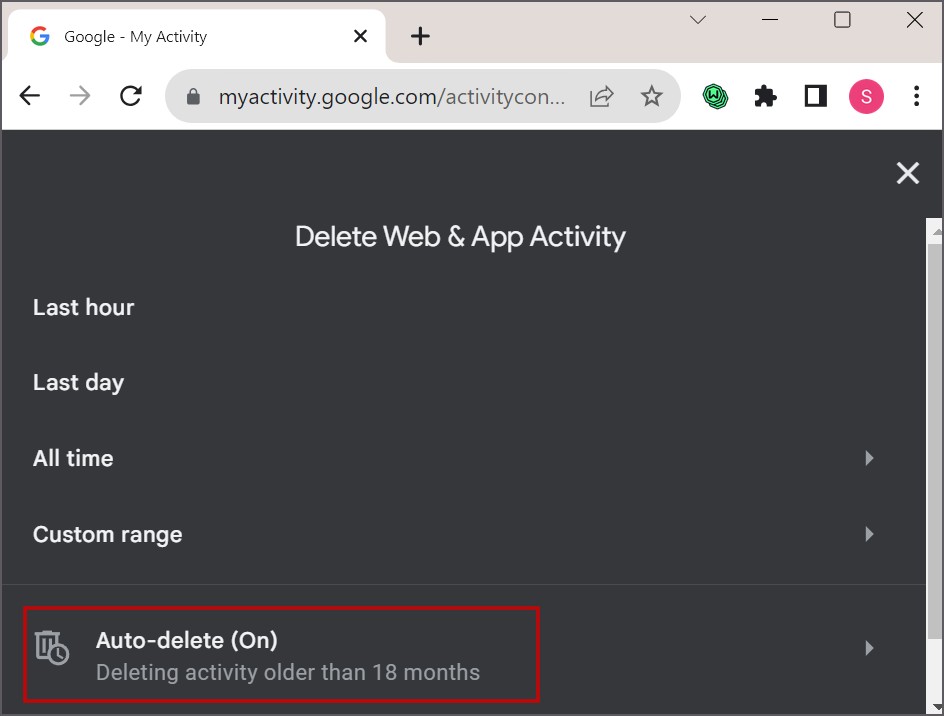Reload the My Activity page

click(x=131, y=96)
